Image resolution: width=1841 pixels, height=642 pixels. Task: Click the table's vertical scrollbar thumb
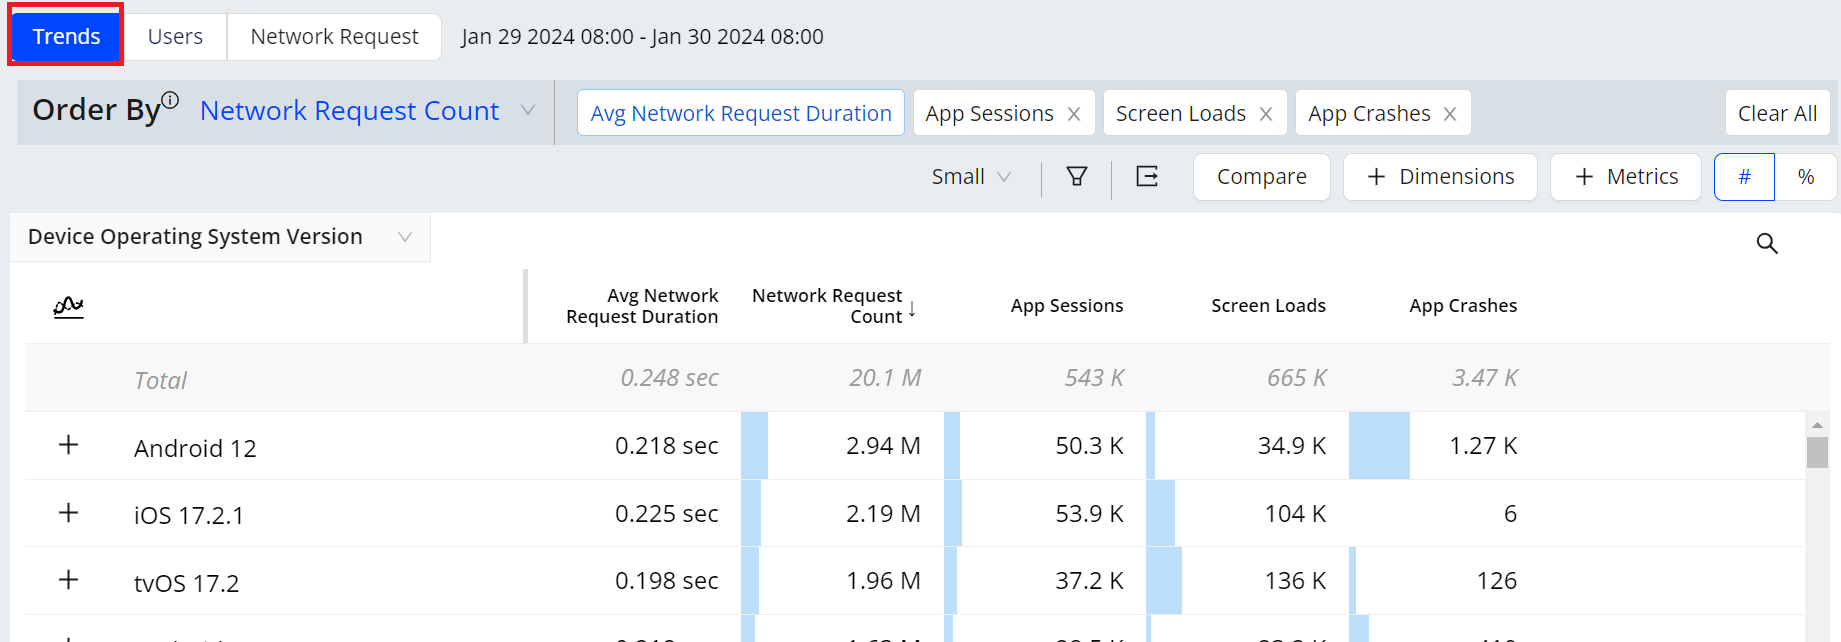tap(1817, 452)
